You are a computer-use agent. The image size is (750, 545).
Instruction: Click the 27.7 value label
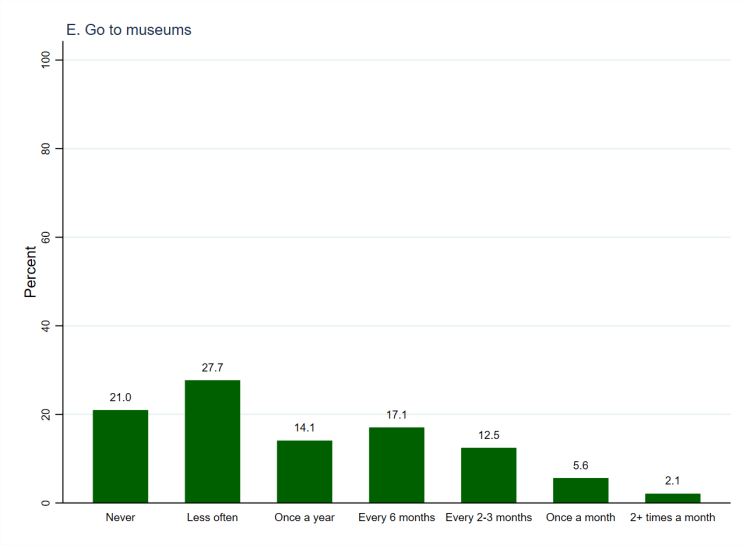(212, 368)
